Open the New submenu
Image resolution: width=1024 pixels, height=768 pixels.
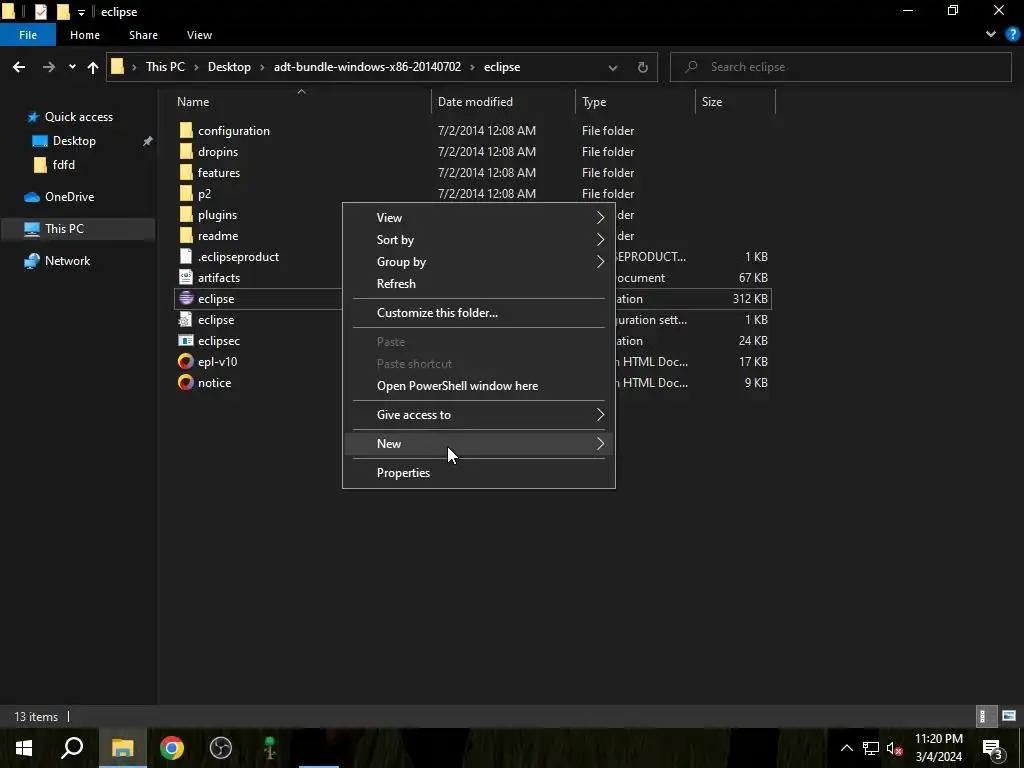tap(479, 443)
